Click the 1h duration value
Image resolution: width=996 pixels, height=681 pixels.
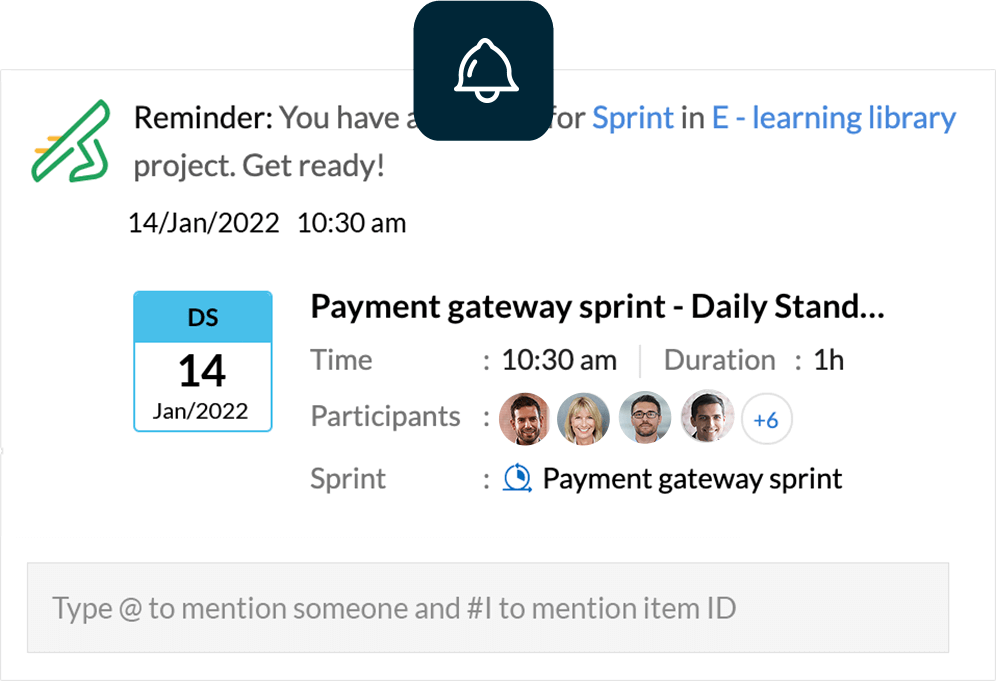pyautogui.click(x=828, y=360)
